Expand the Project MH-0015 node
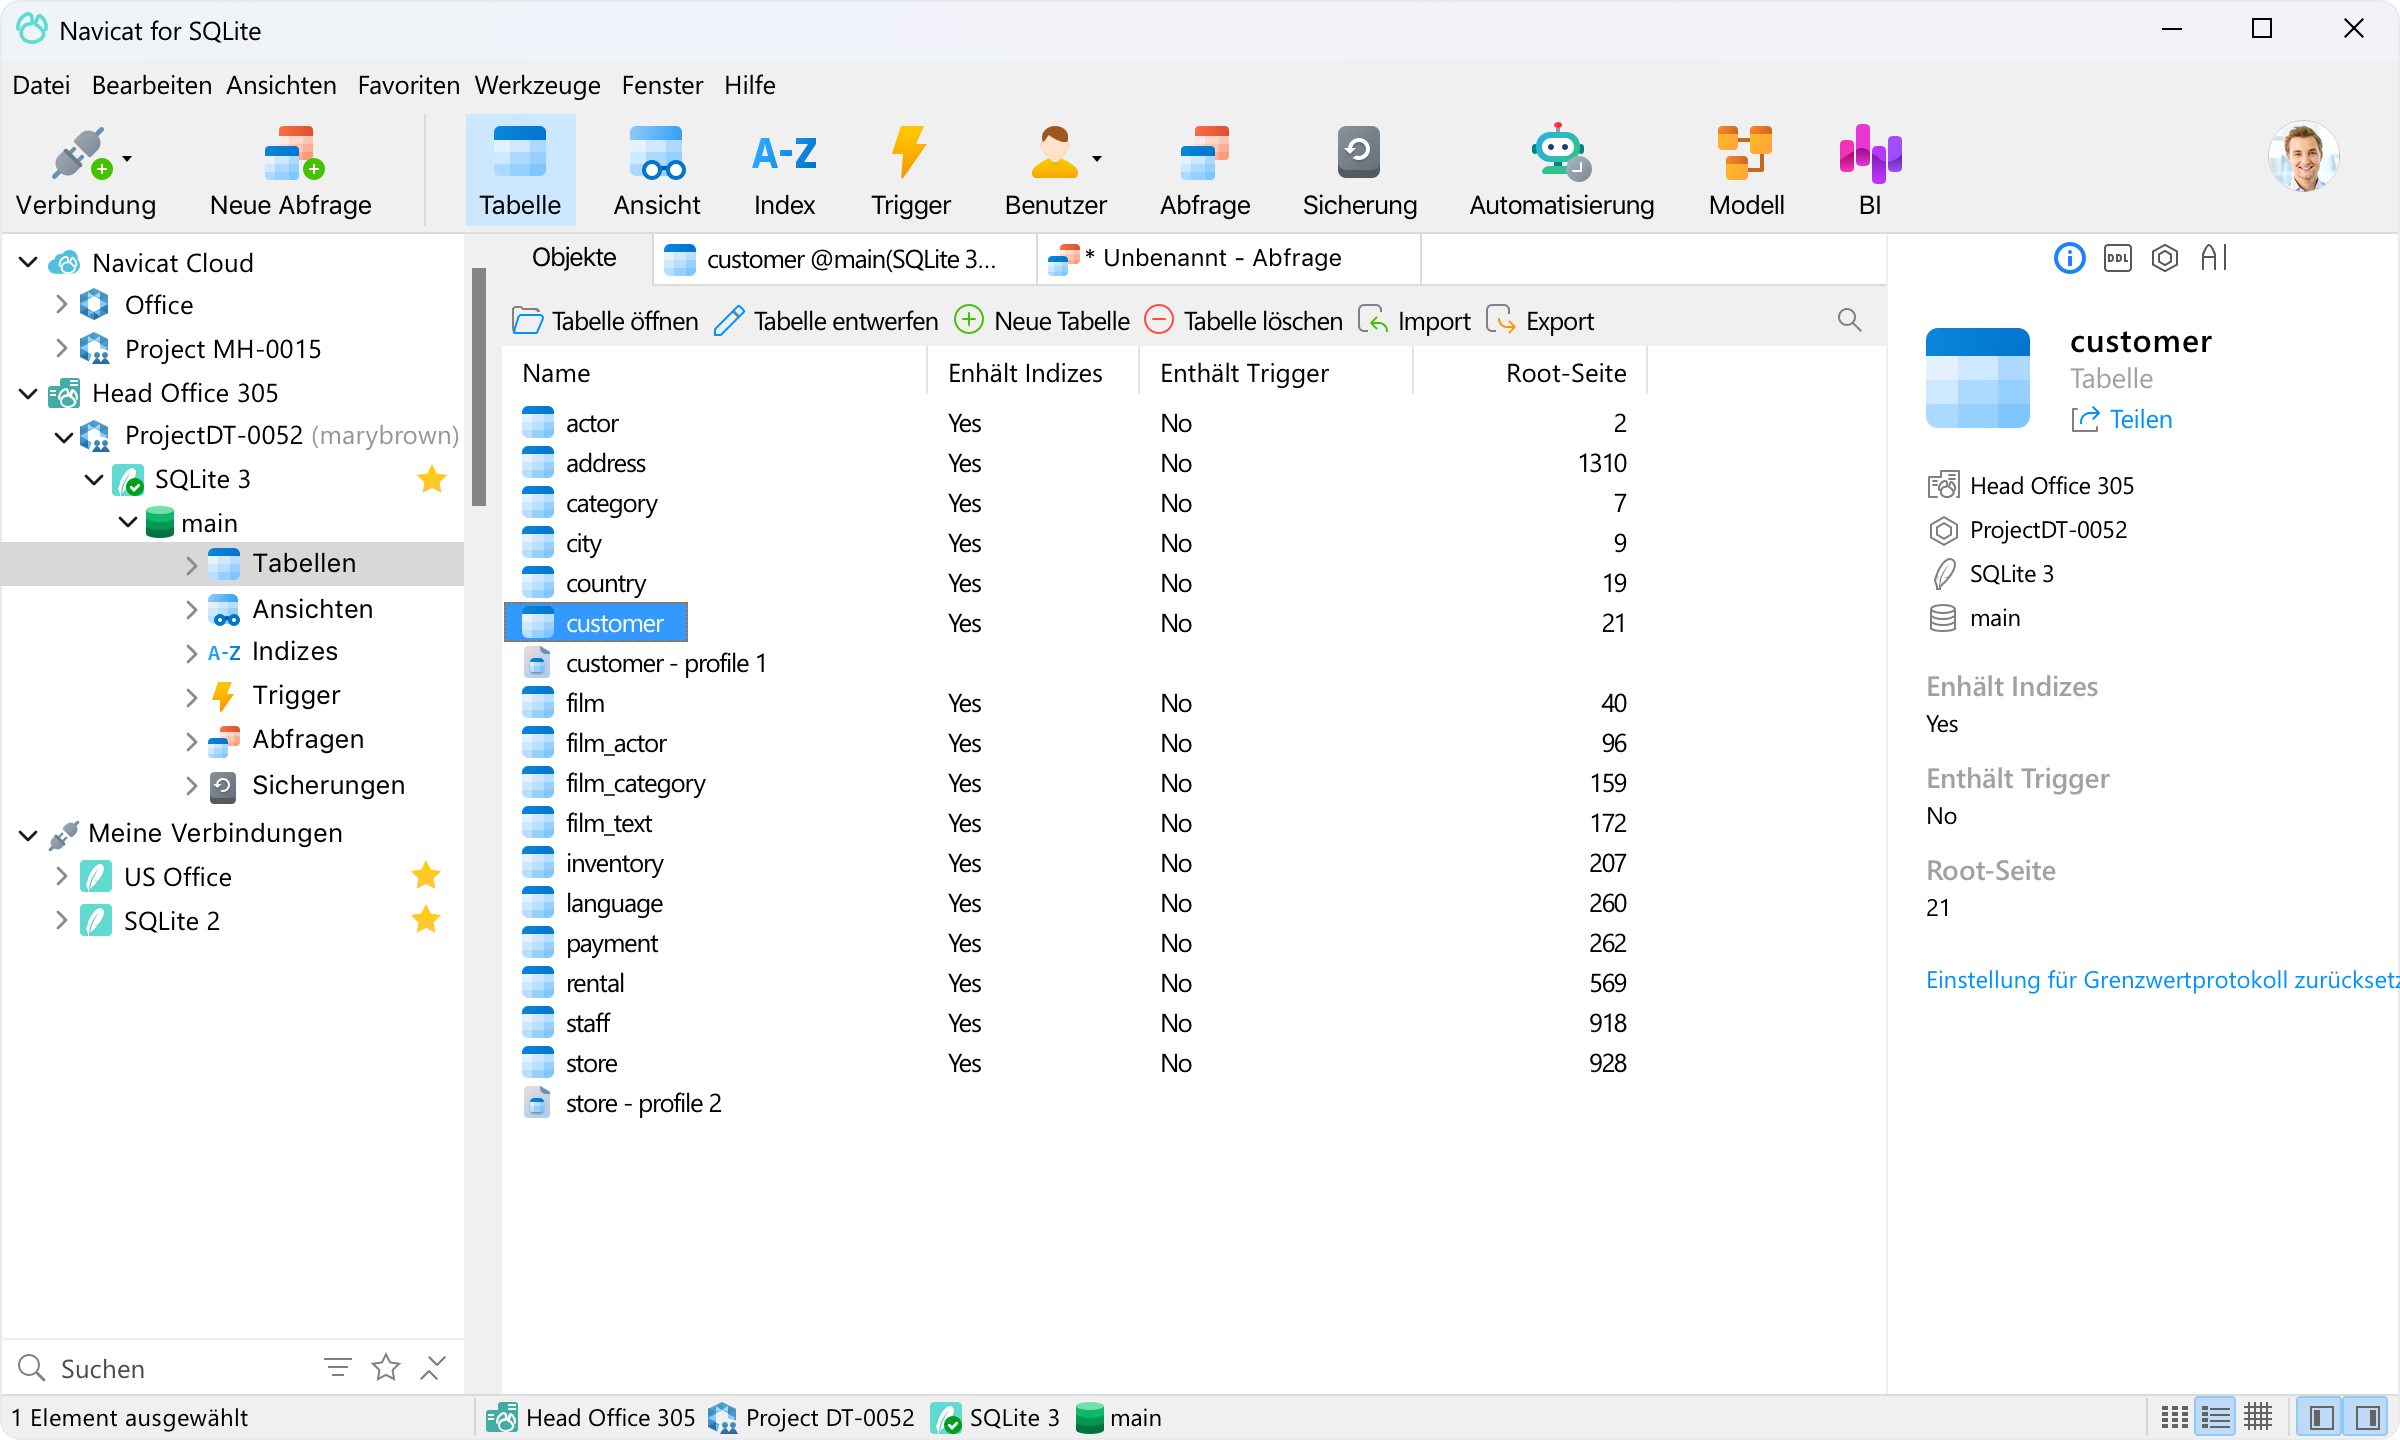 tap(61, 348)
